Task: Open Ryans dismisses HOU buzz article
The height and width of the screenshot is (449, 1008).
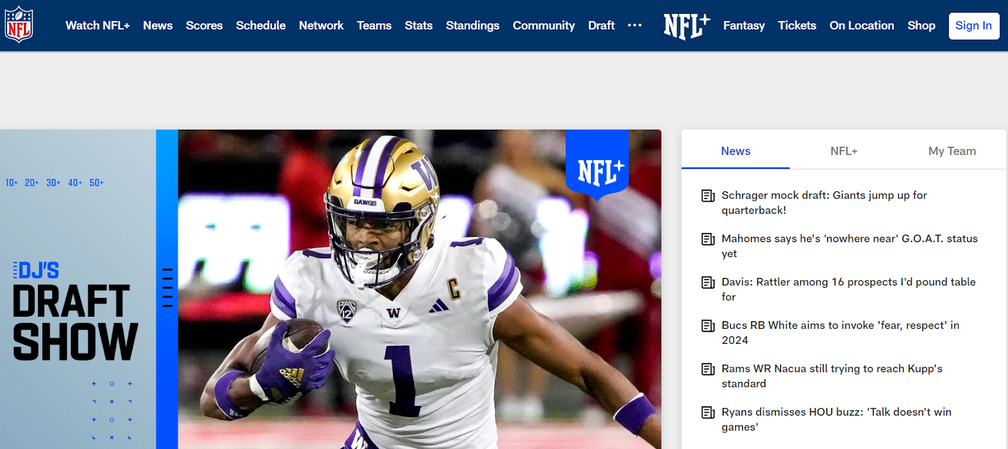Action: point(835,419)
